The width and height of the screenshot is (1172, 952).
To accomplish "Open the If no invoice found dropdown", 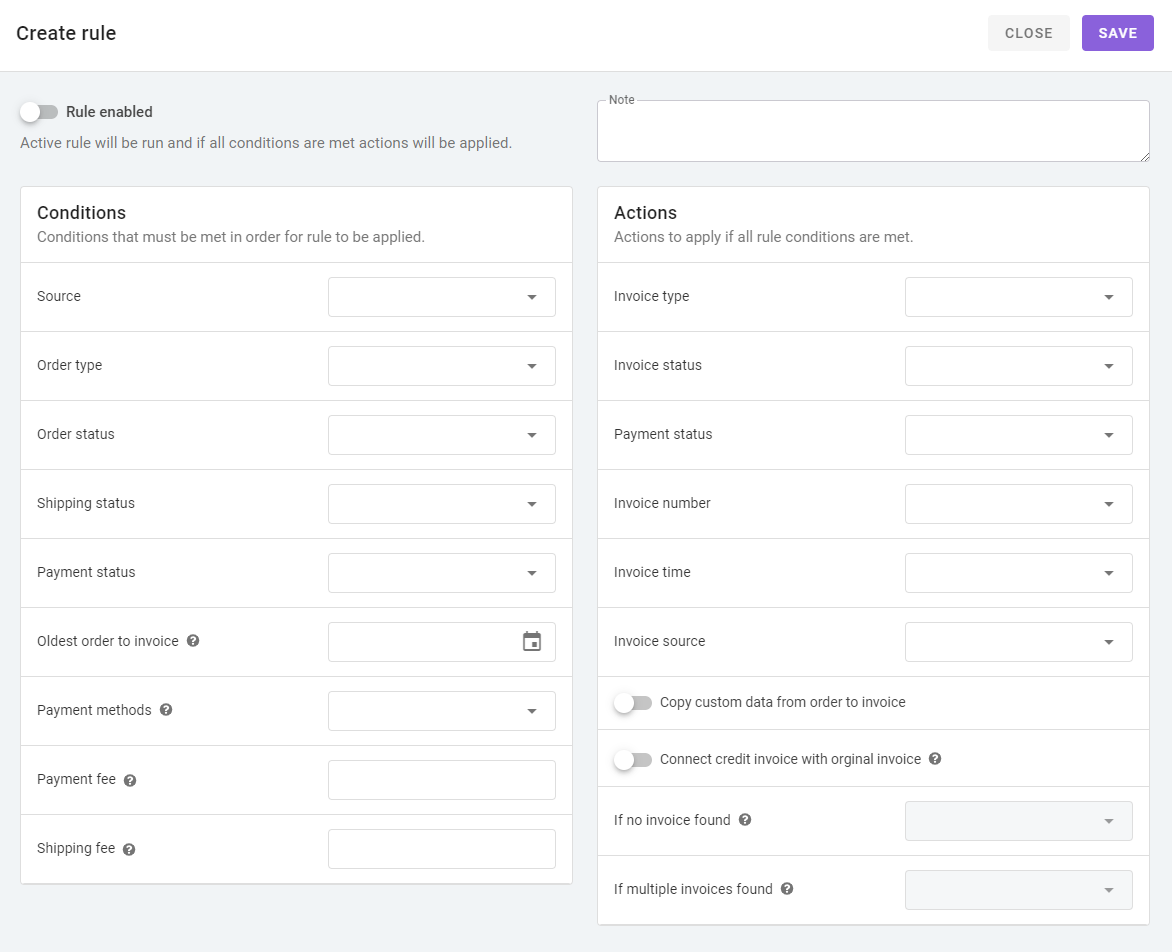I will (x=1019, y=821).
